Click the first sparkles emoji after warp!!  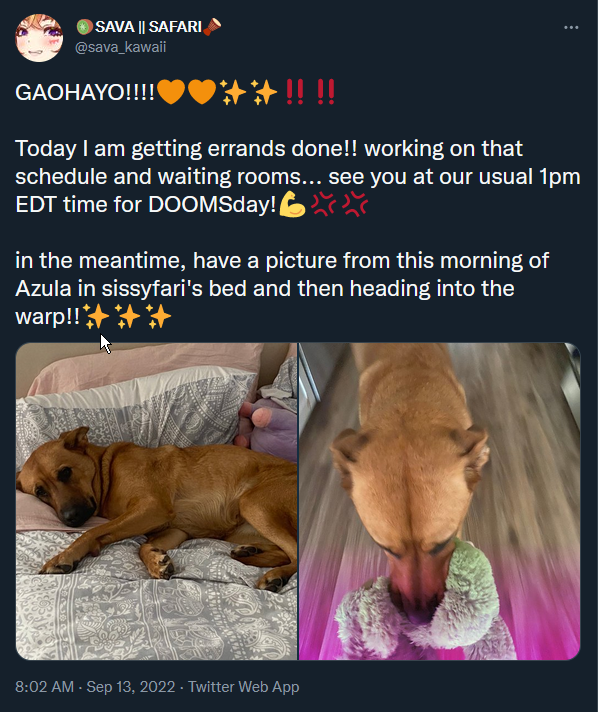click(96, 316)
